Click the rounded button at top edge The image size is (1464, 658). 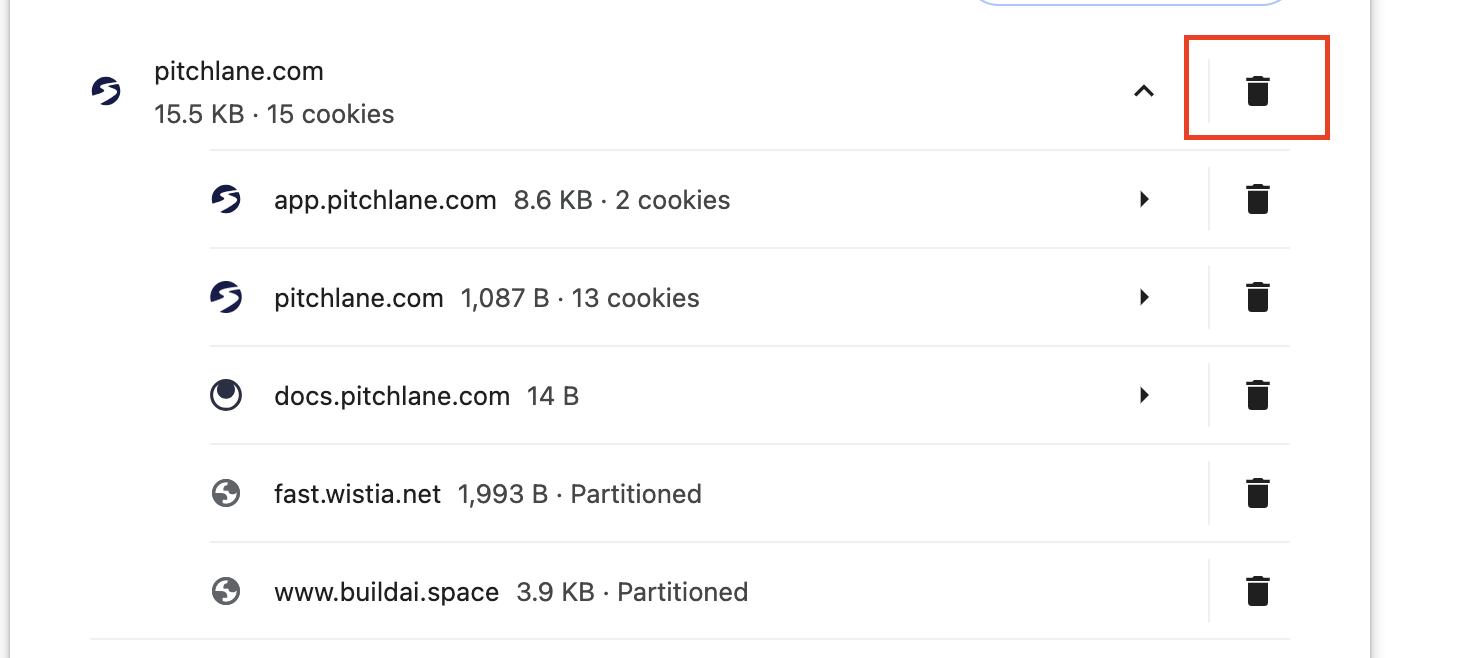tap(1131, 3)
